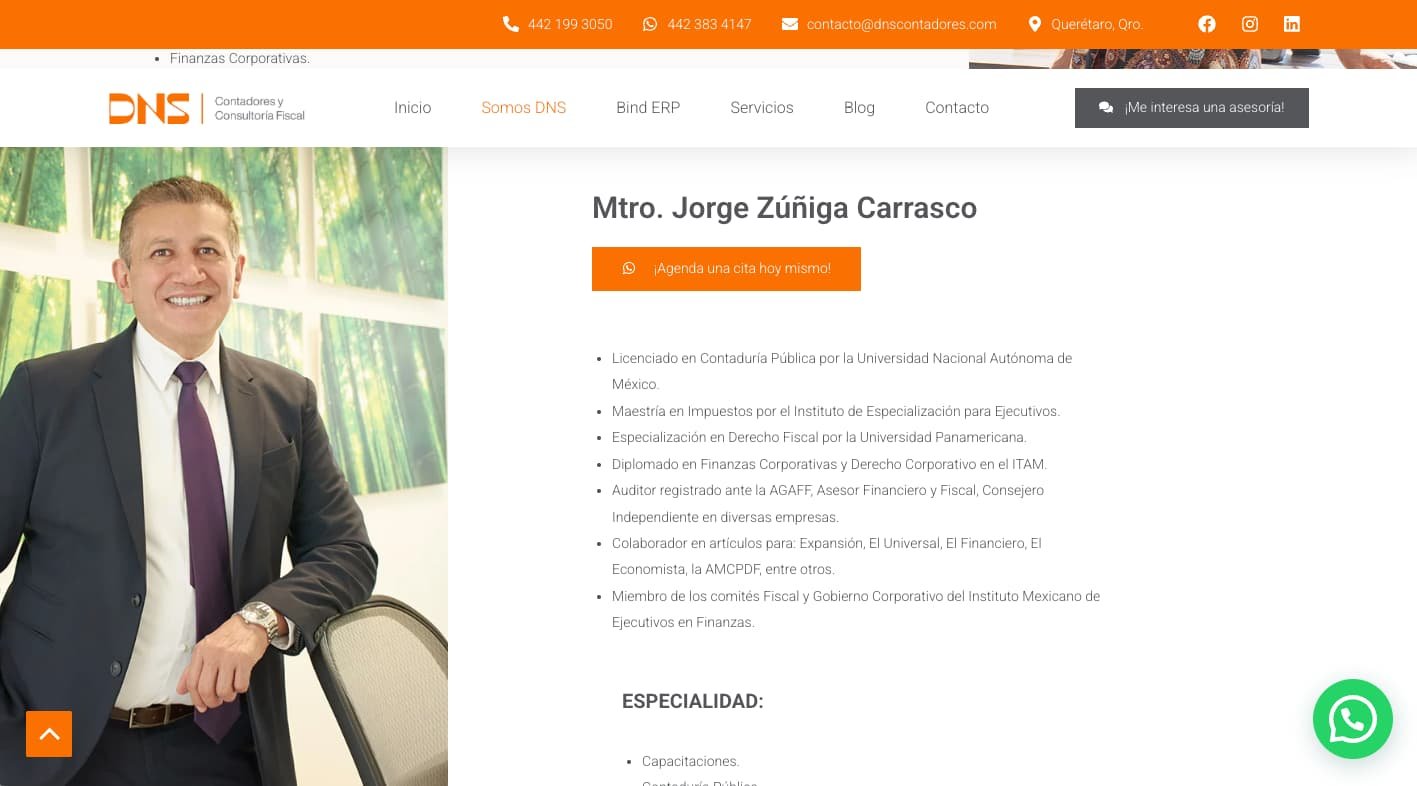Click the DNS Contadores logo
The image size is (1417, 786).
pyautogui.click(x=207, y=108)
